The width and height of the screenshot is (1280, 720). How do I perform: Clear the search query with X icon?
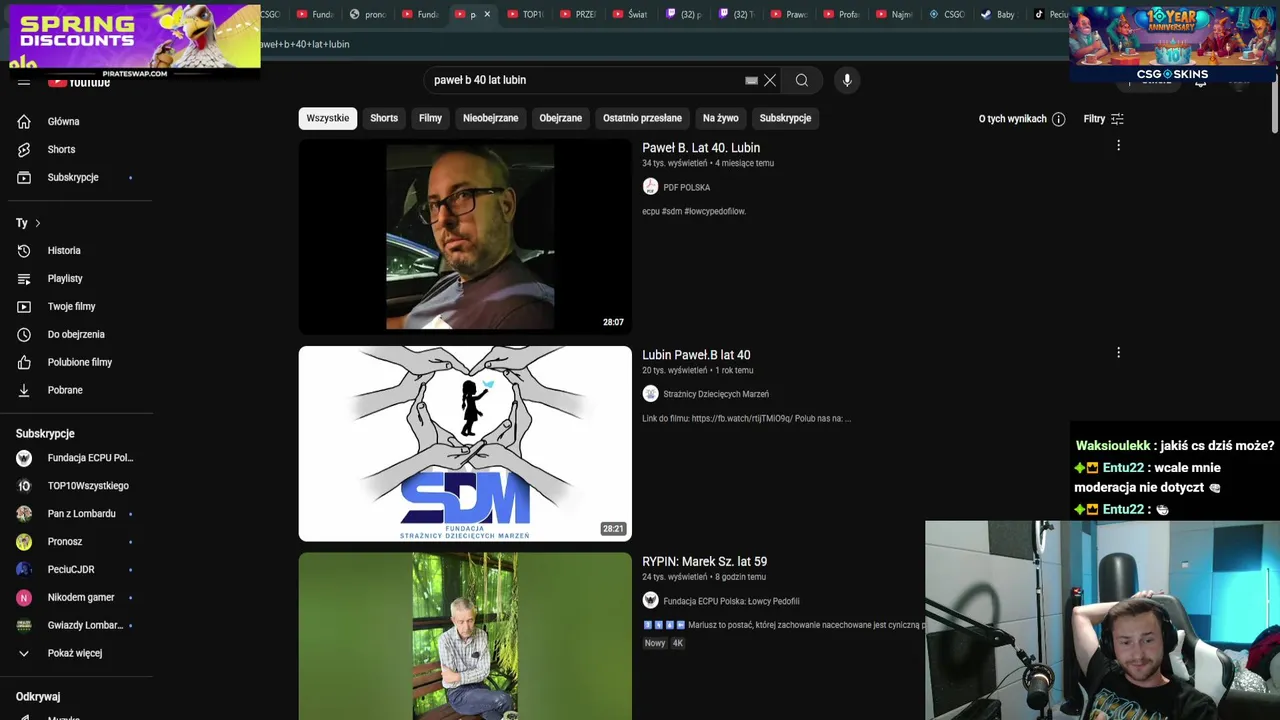770,80
